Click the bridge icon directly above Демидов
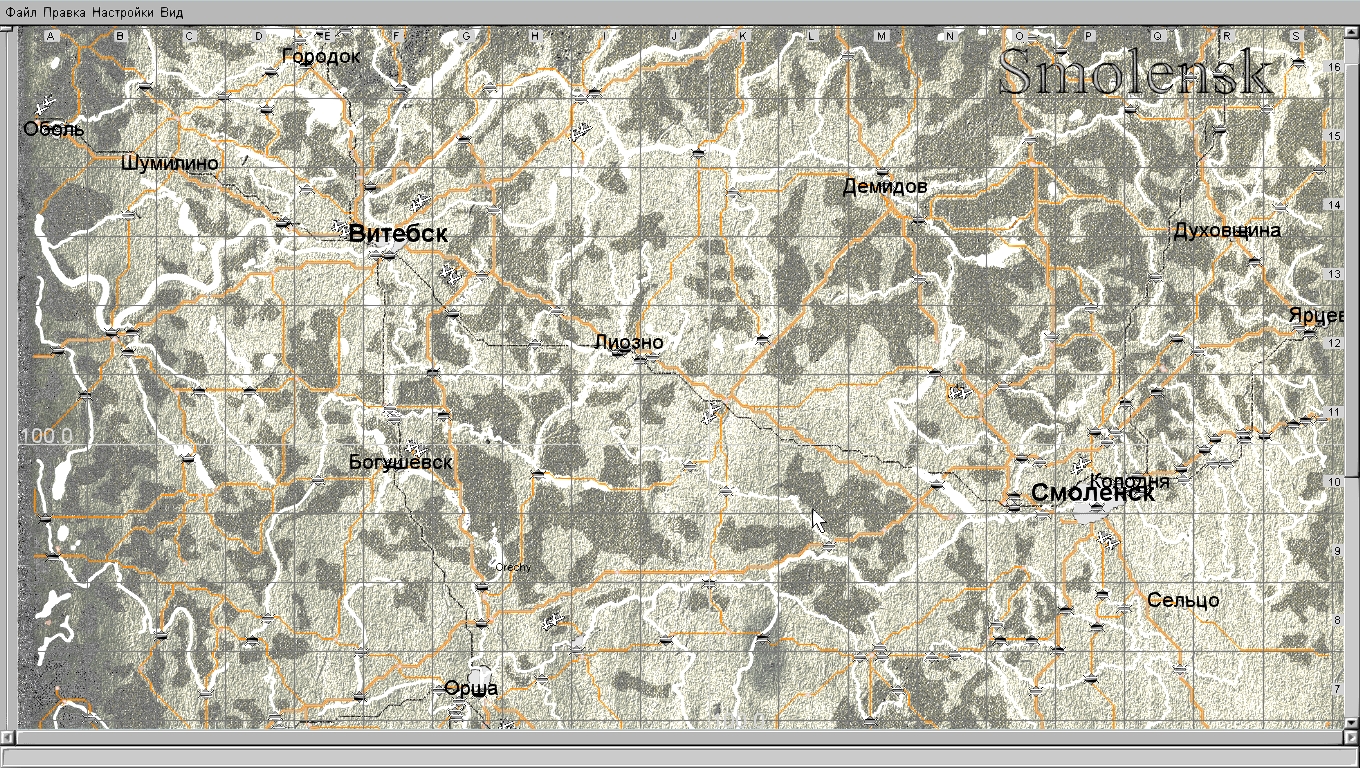The width and height of the screenshot is (1360, 768). [882, 172]
